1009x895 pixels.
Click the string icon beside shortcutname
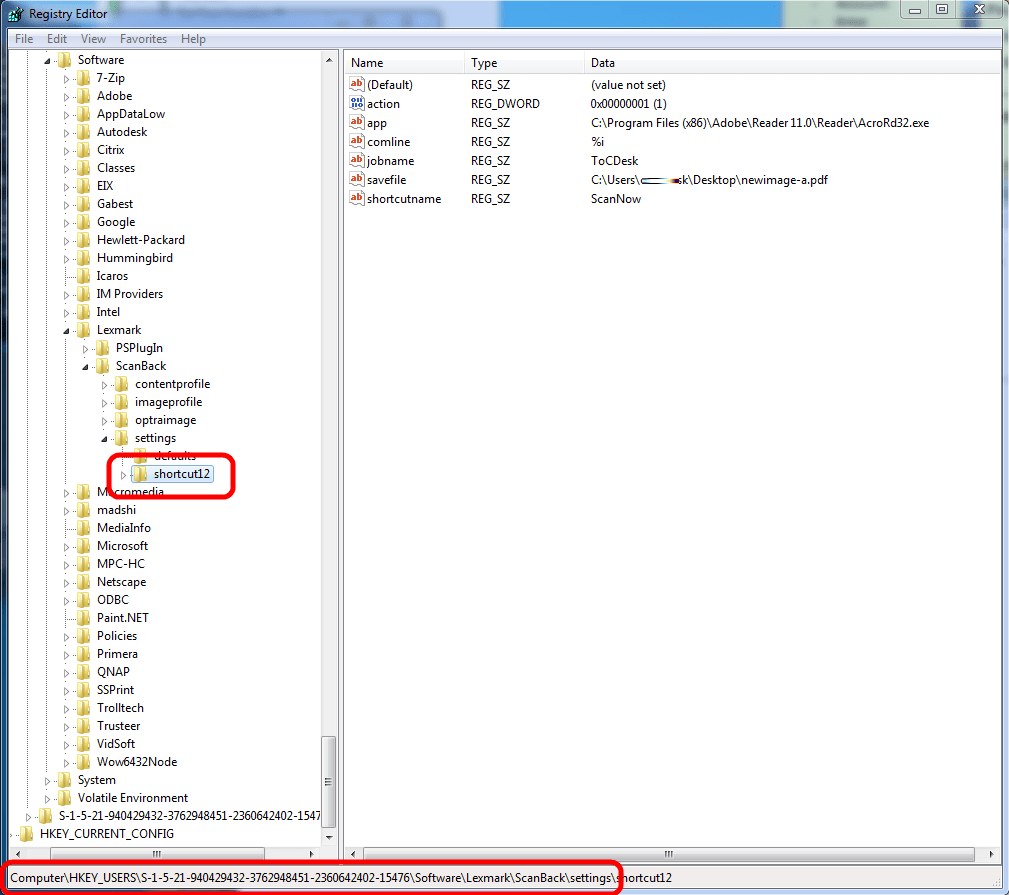pos(357,199)
